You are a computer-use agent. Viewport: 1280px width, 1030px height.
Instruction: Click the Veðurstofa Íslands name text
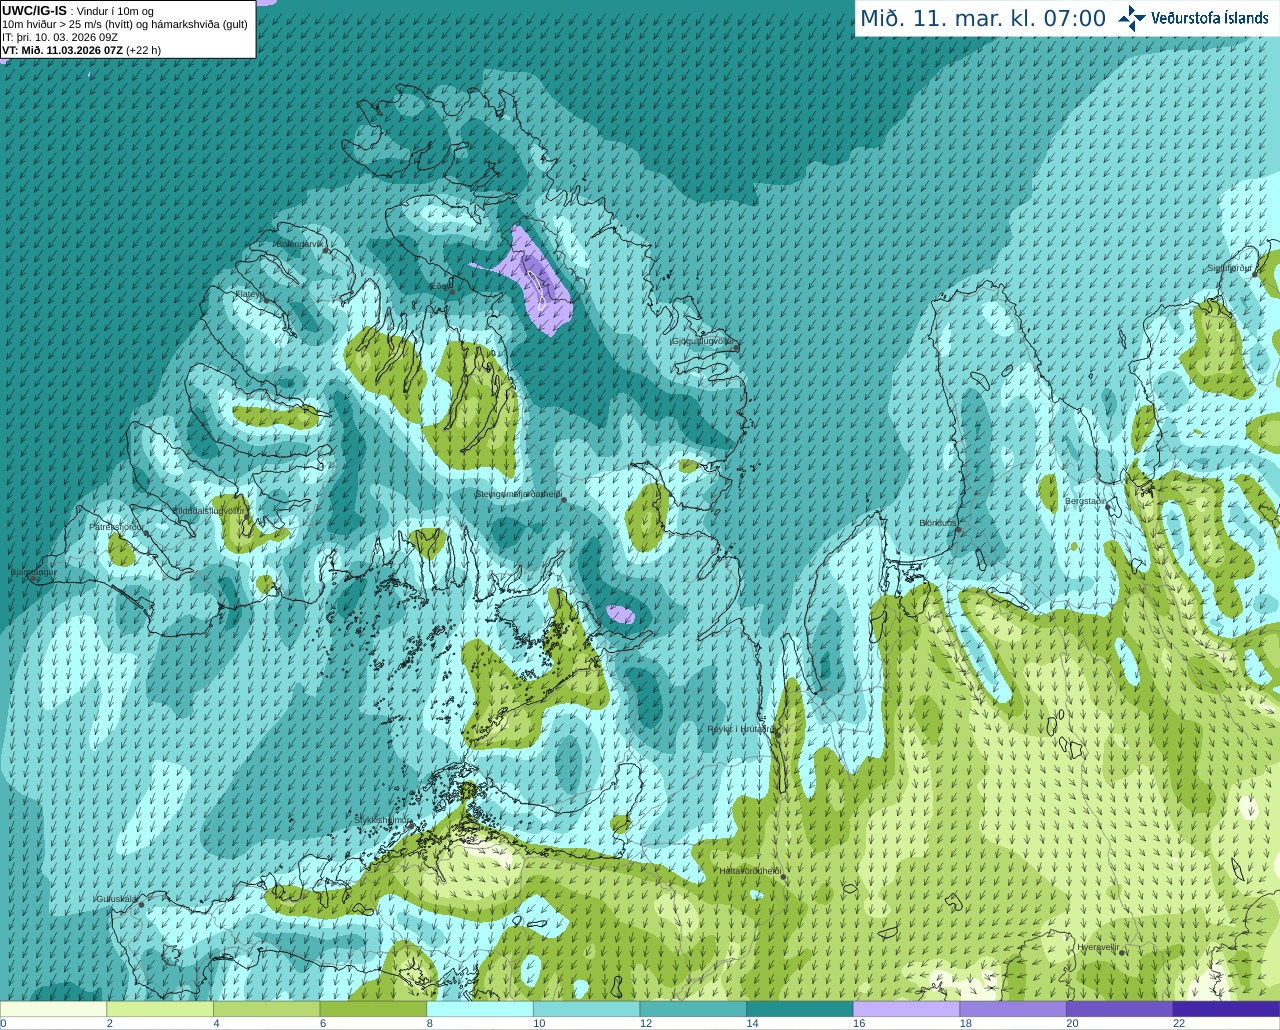click(x=1210, y=18)
